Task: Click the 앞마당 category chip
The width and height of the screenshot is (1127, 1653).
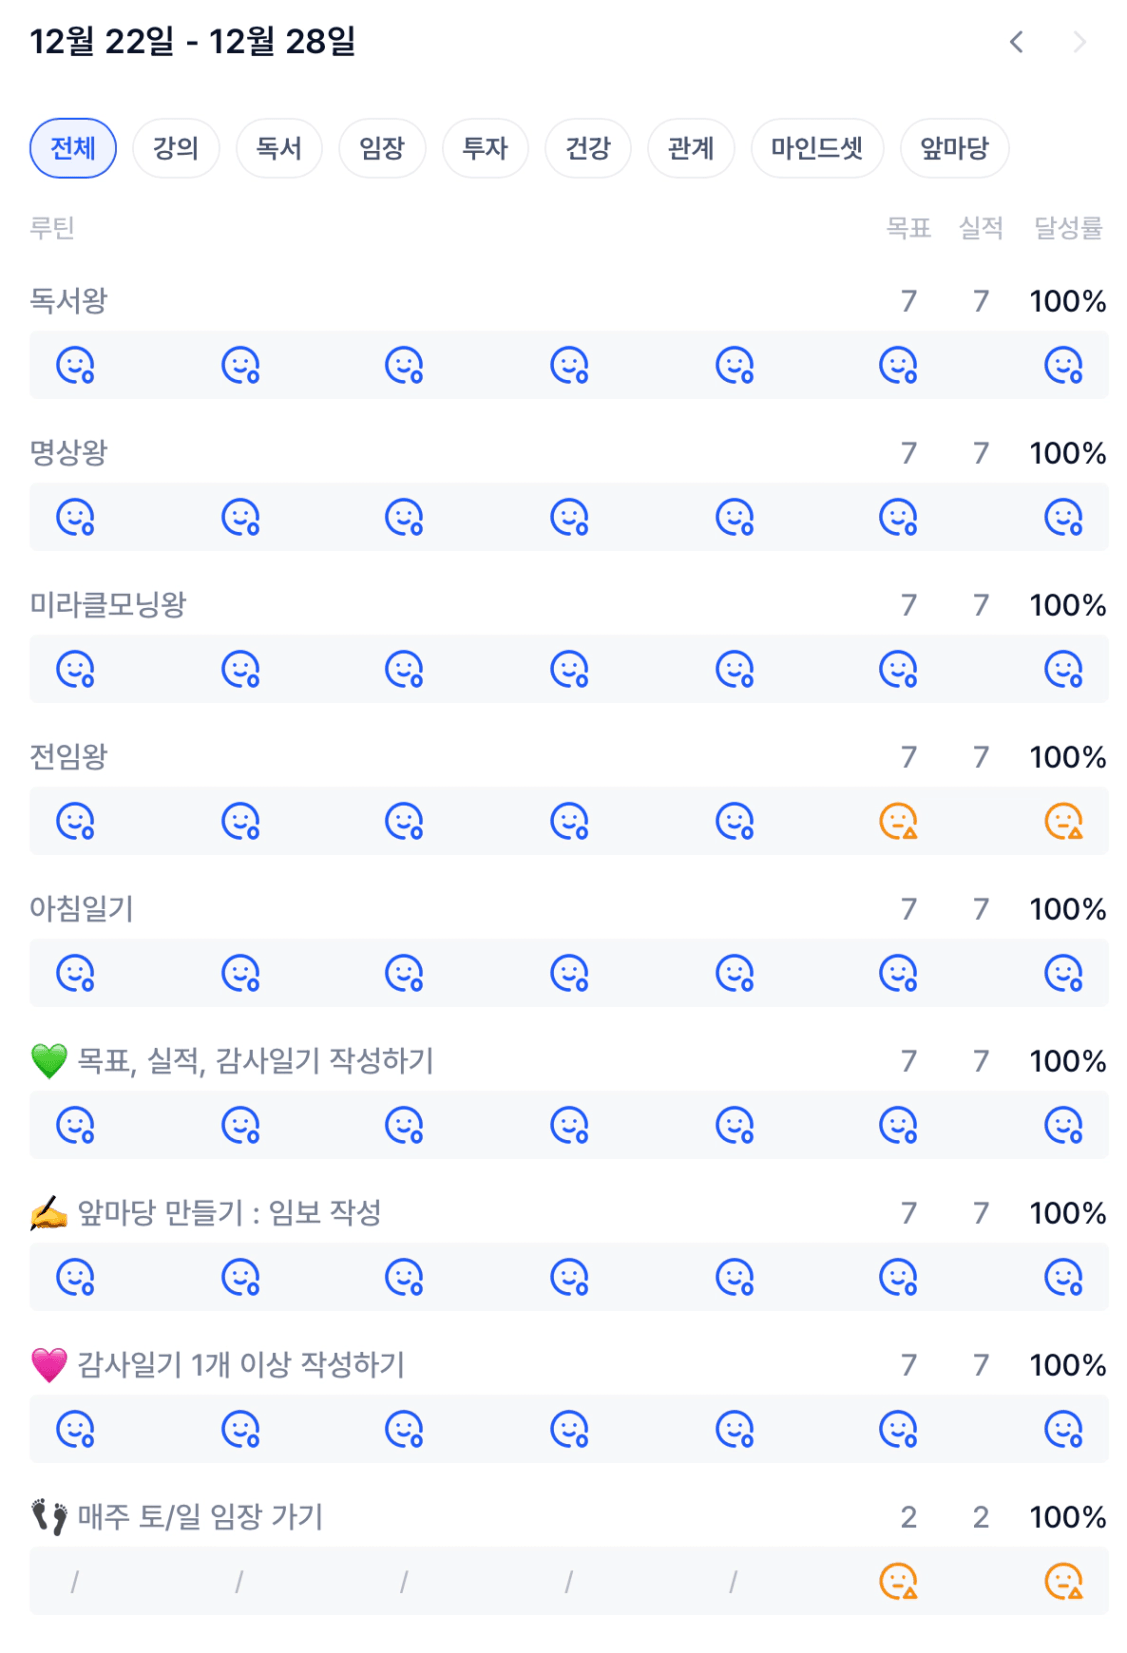Action: click(954, 149)
